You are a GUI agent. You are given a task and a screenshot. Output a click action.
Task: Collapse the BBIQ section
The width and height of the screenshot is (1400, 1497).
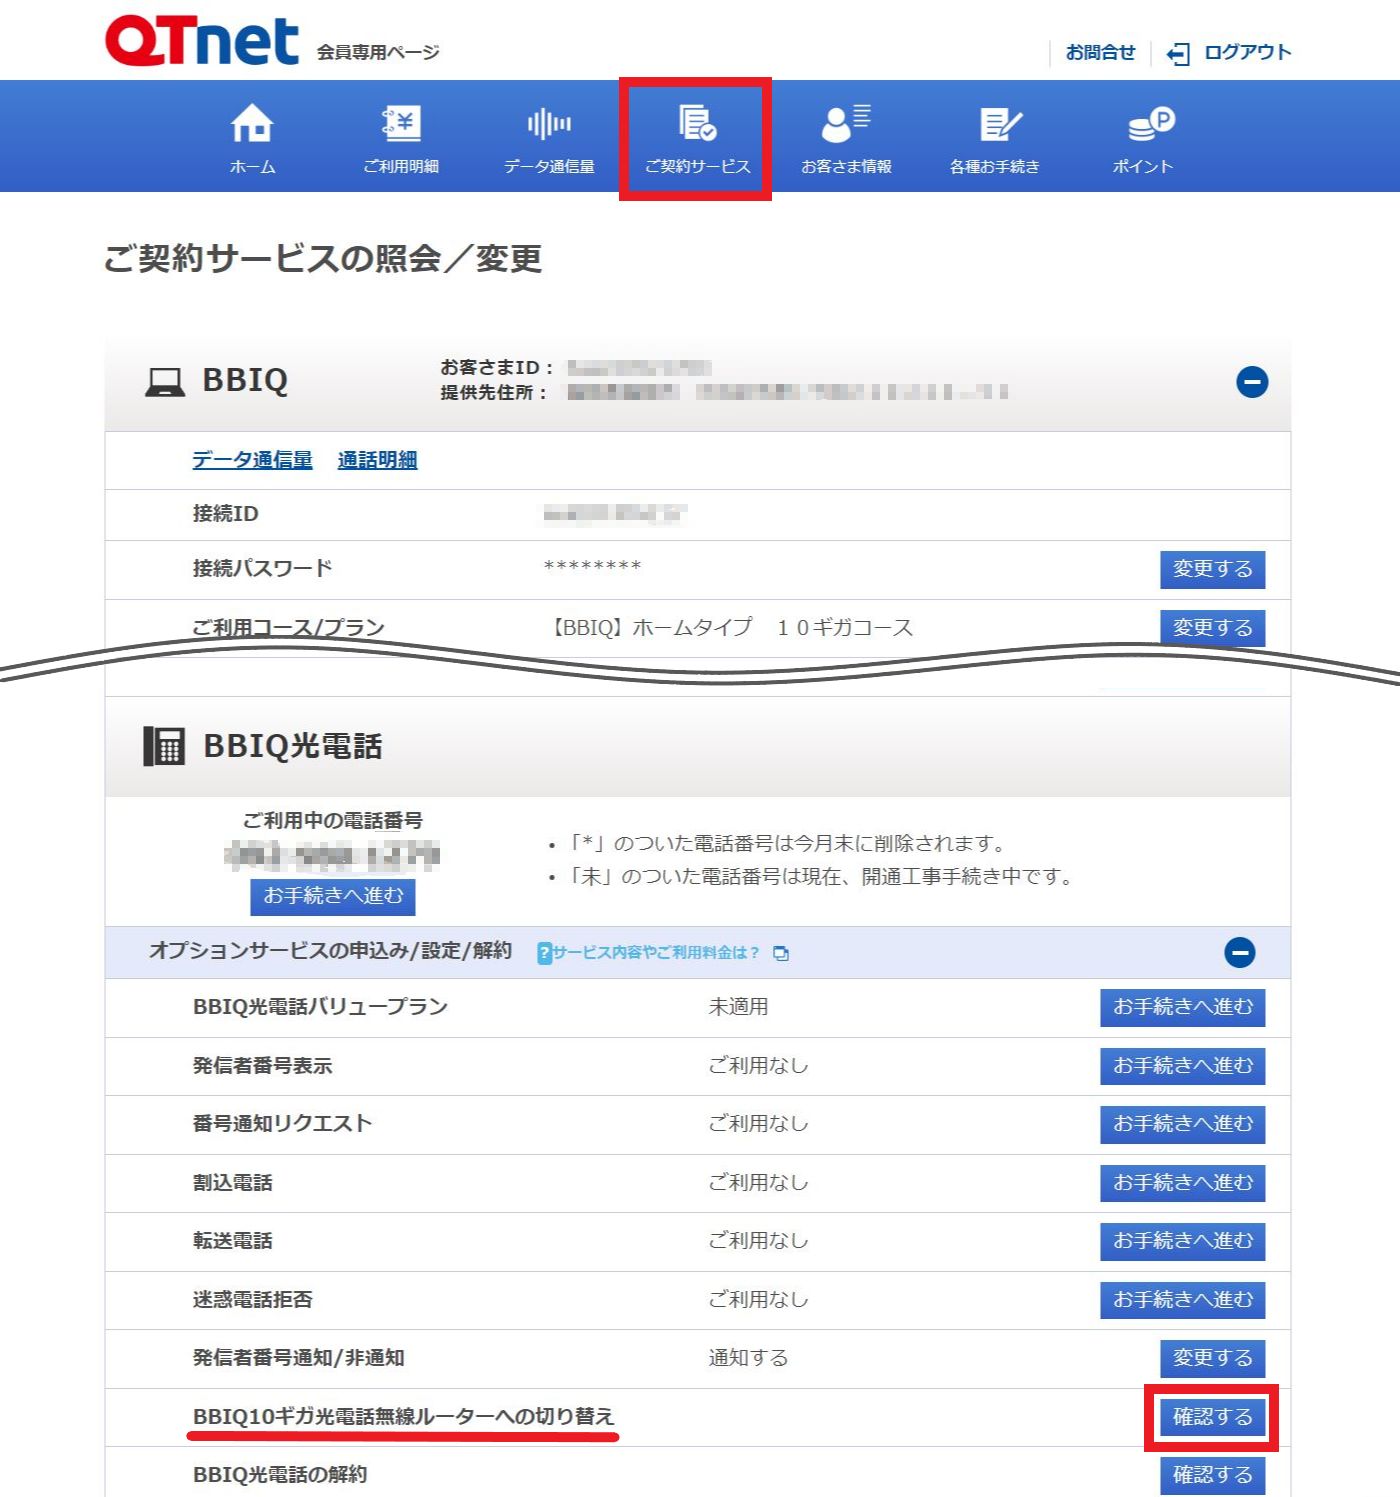pyautogui.click(x=1252, y=382)
